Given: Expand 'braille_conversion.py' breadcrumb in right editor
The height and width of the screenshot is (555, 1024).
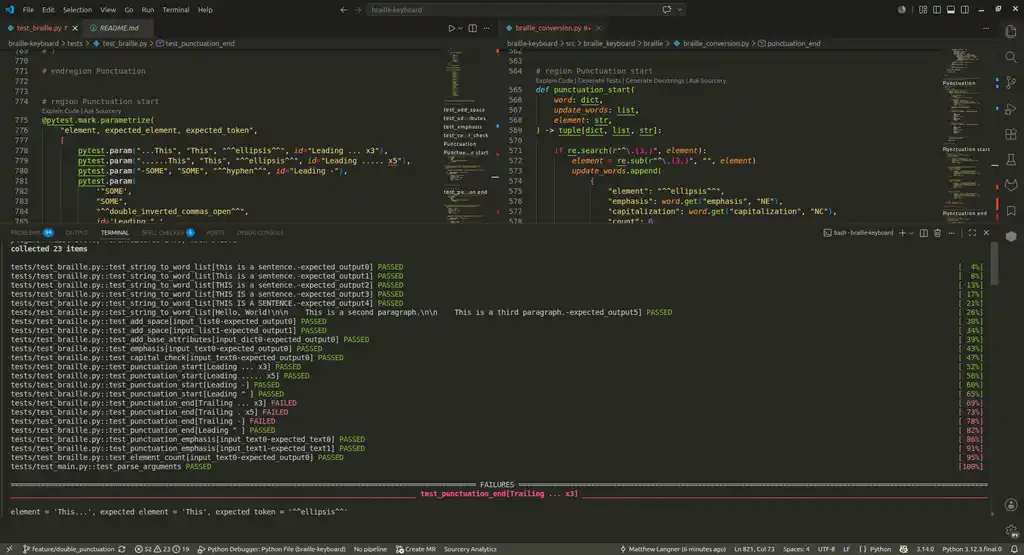Looking at the screenshot, I should tap(716, 43).
